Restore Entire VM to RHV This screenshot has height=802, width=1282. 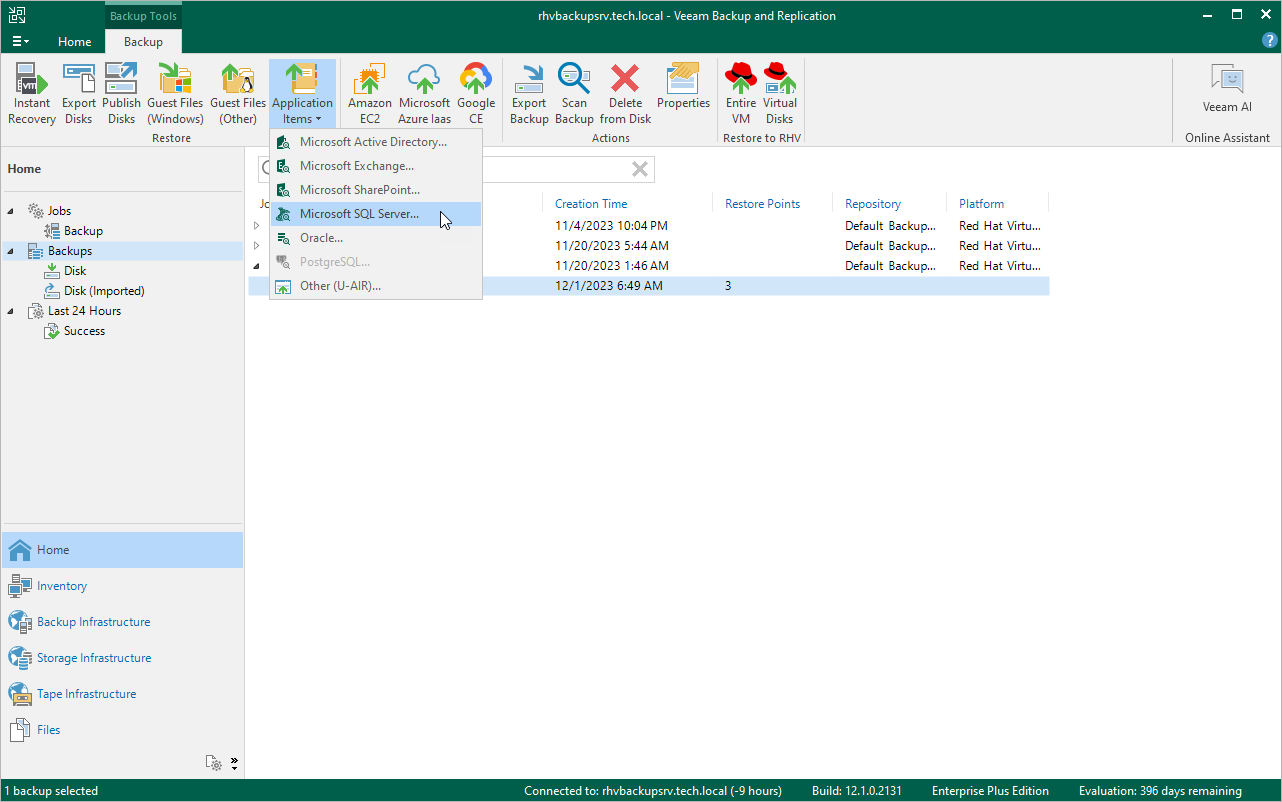[741, 93]
